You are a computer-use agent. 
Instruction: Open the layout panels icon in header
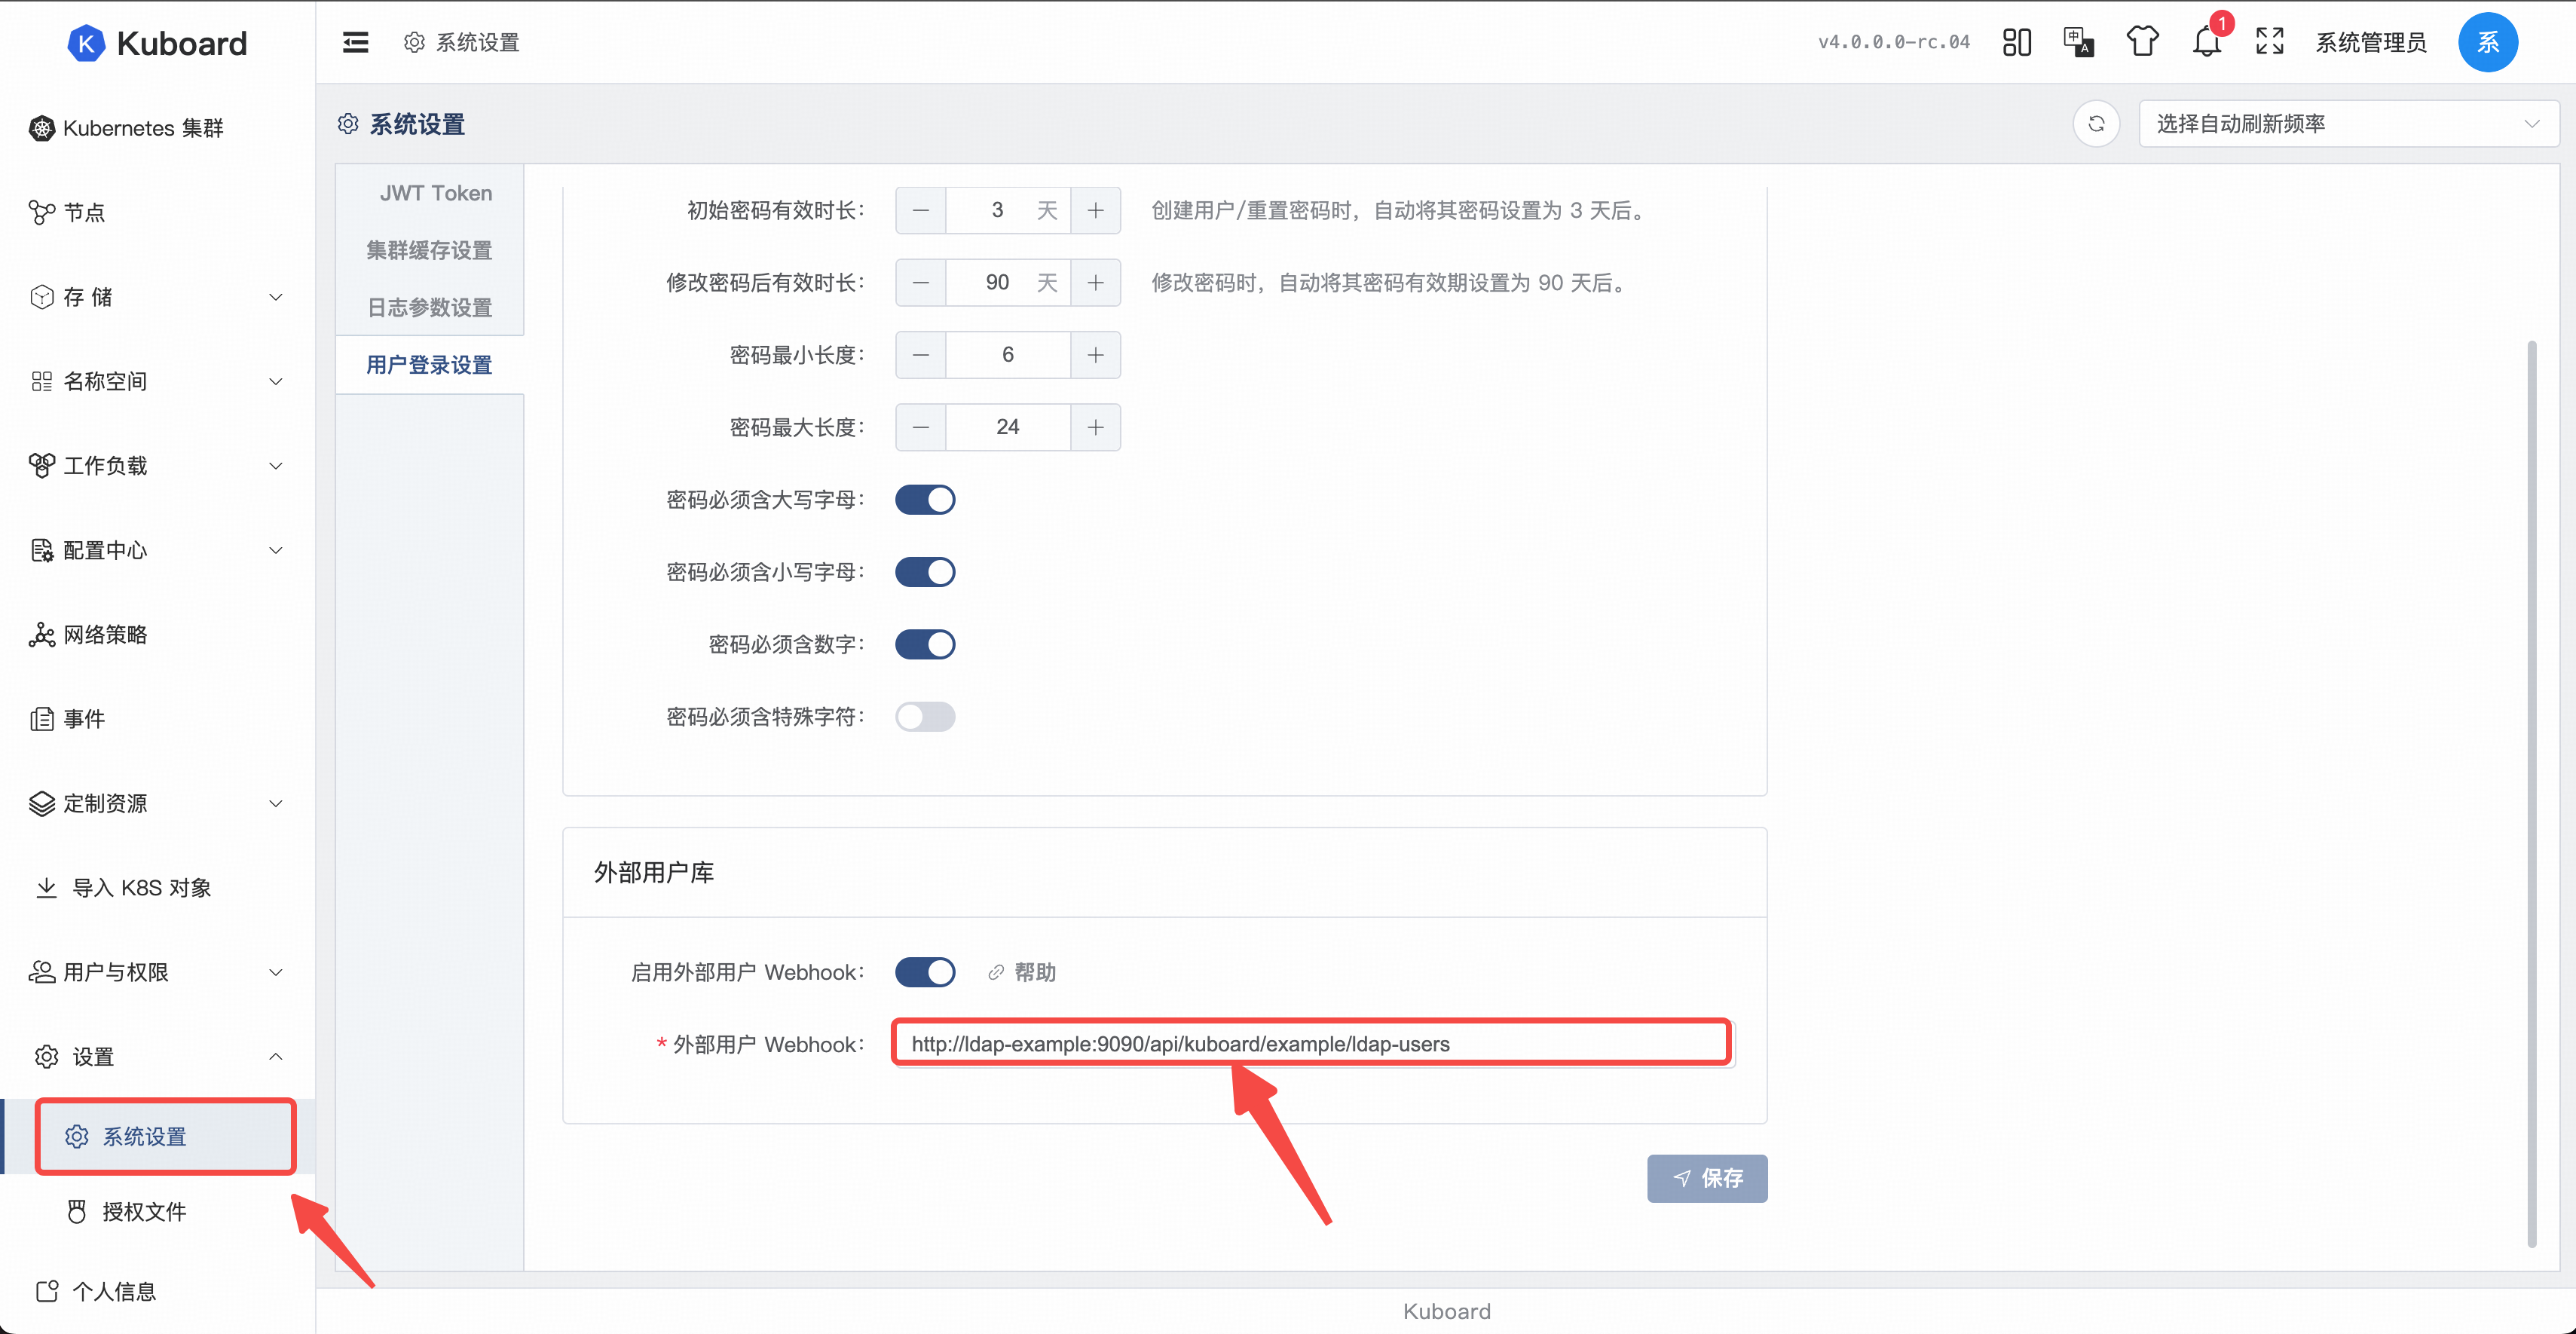[x=2016, y=42]
